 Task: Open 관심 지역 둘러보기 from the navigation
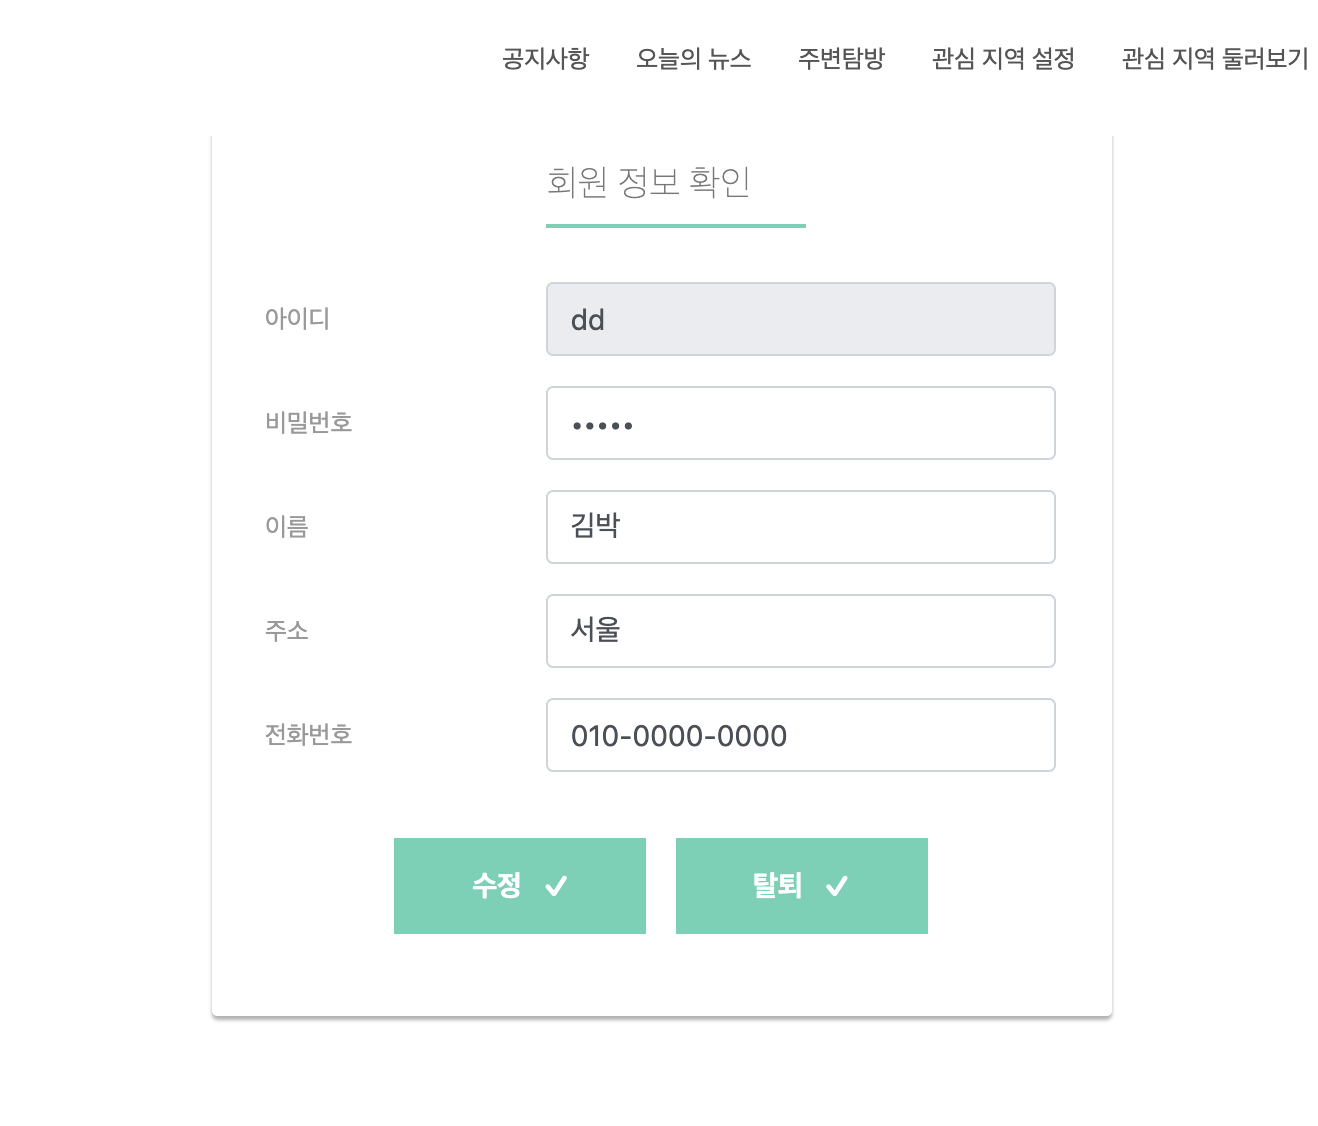click(x=1215, y=59)
